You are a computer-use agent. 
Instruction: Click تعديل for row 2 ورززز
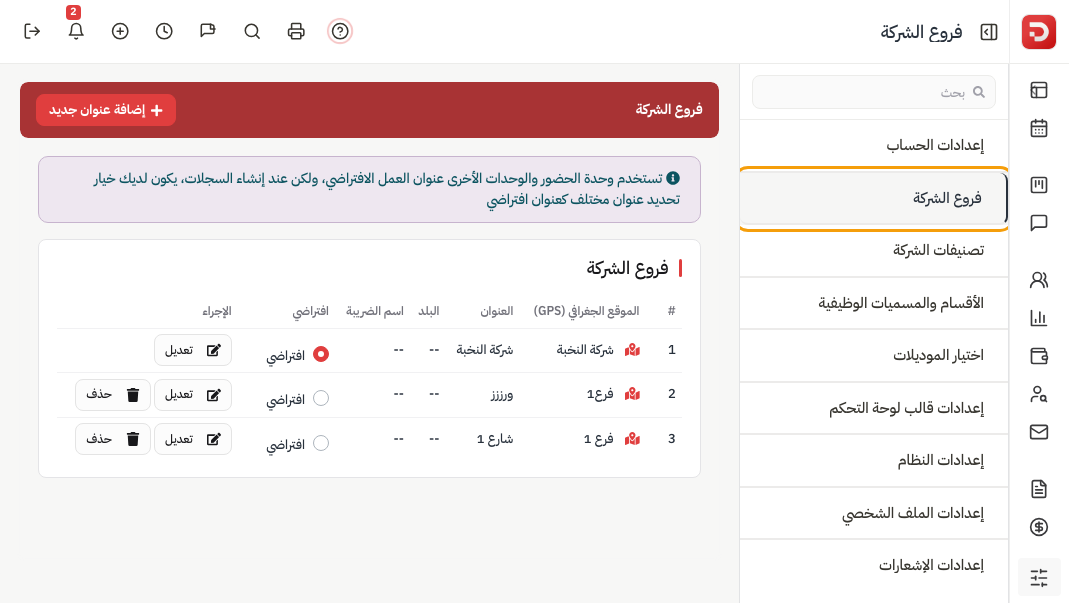coord(193,395)
